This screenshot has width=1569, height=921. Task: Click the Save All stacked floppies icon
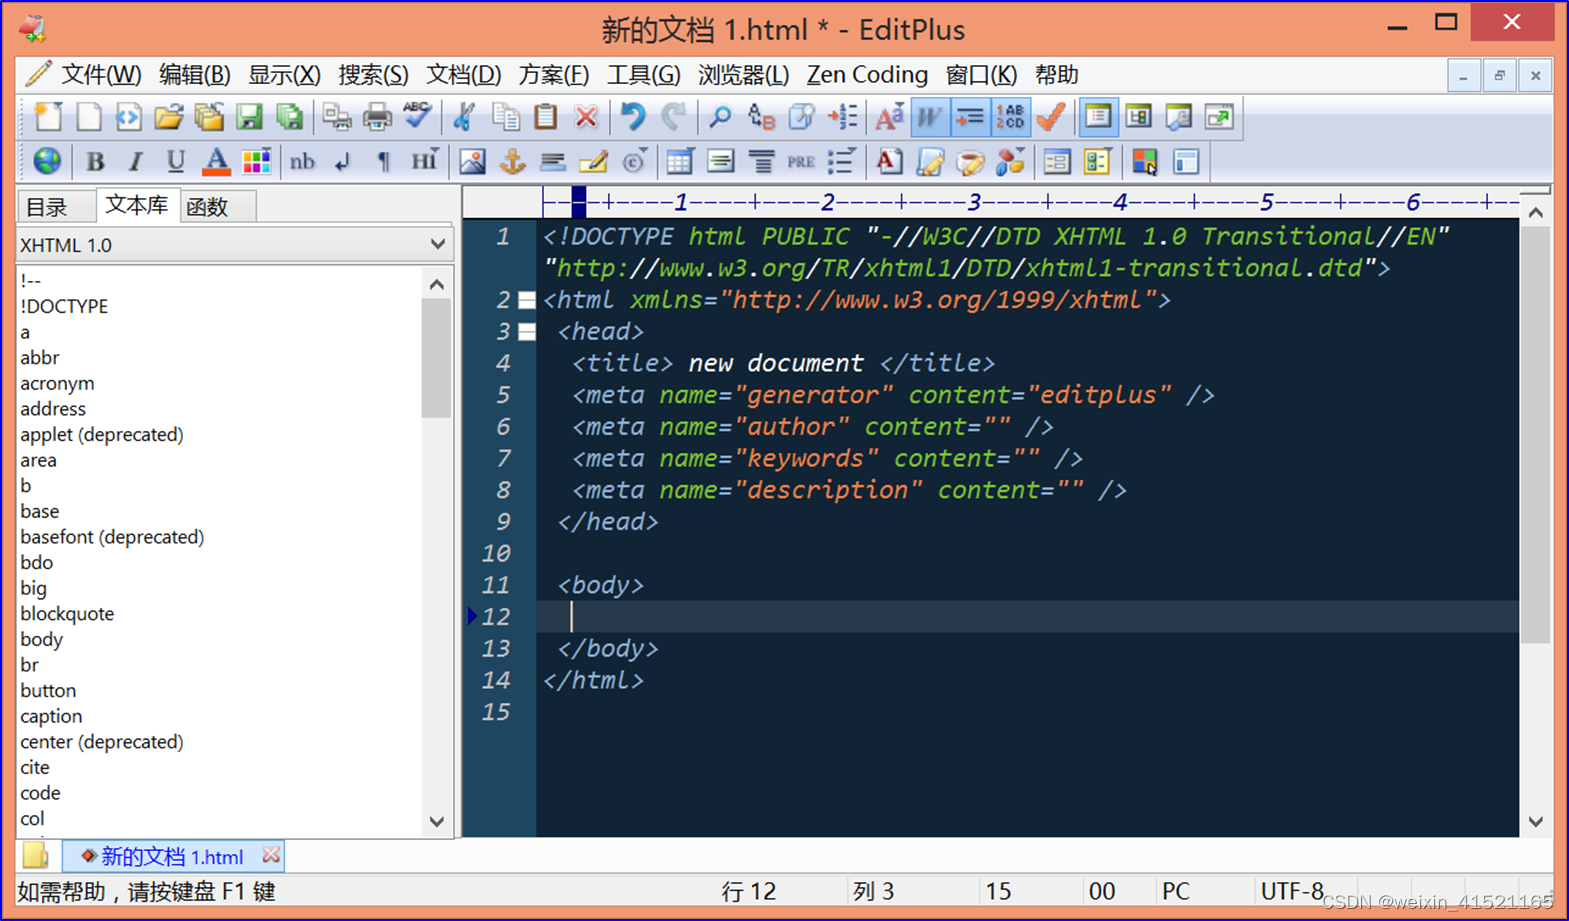pyautogui.click(x=290, y=117)
